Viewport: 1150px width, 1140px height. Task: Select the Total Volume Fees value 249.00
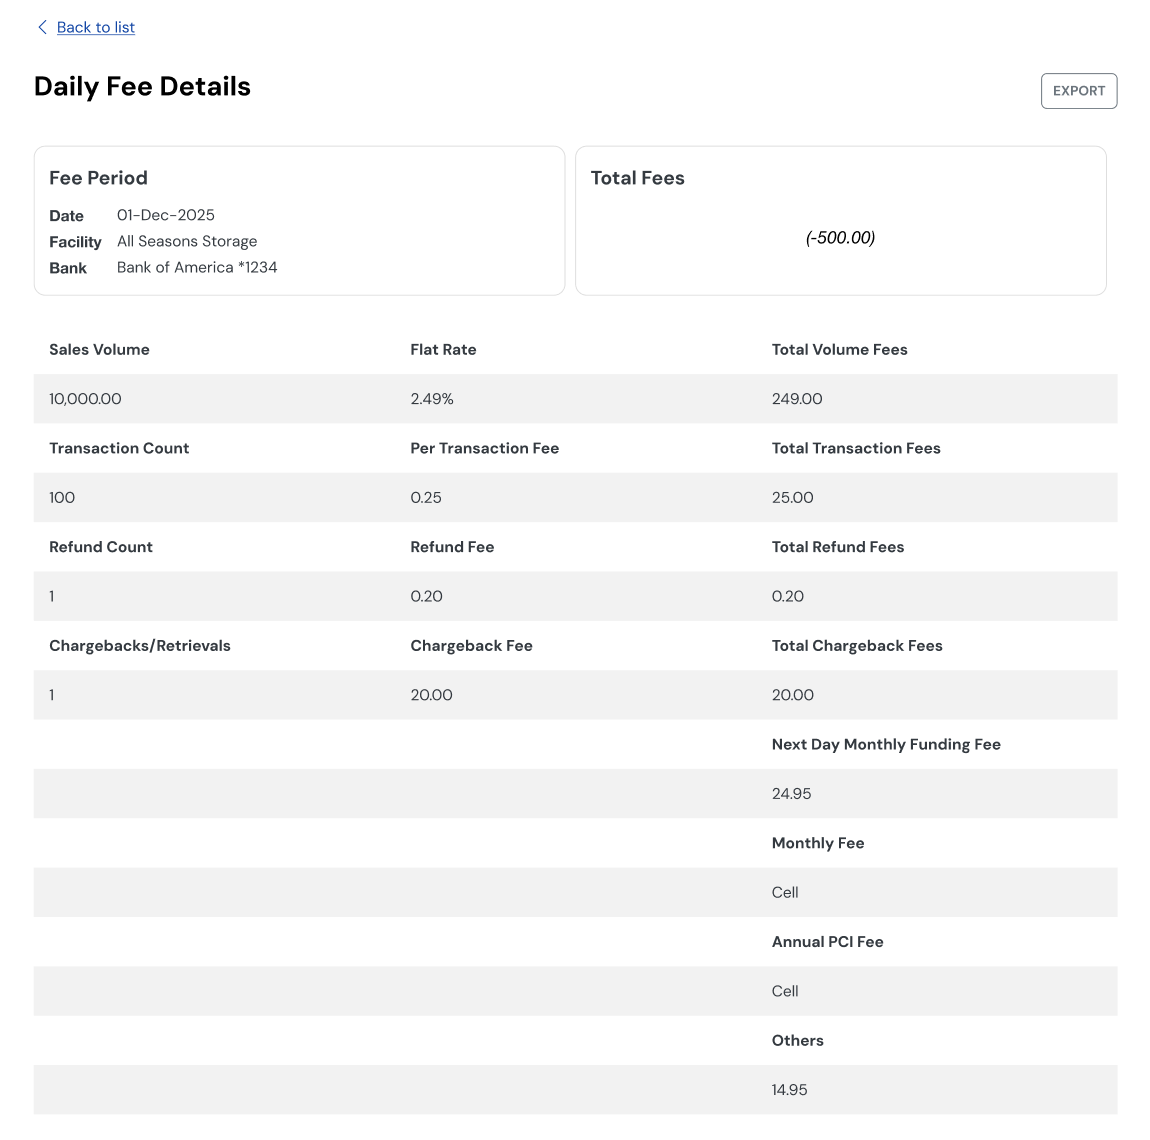click(x=797, y=399)
